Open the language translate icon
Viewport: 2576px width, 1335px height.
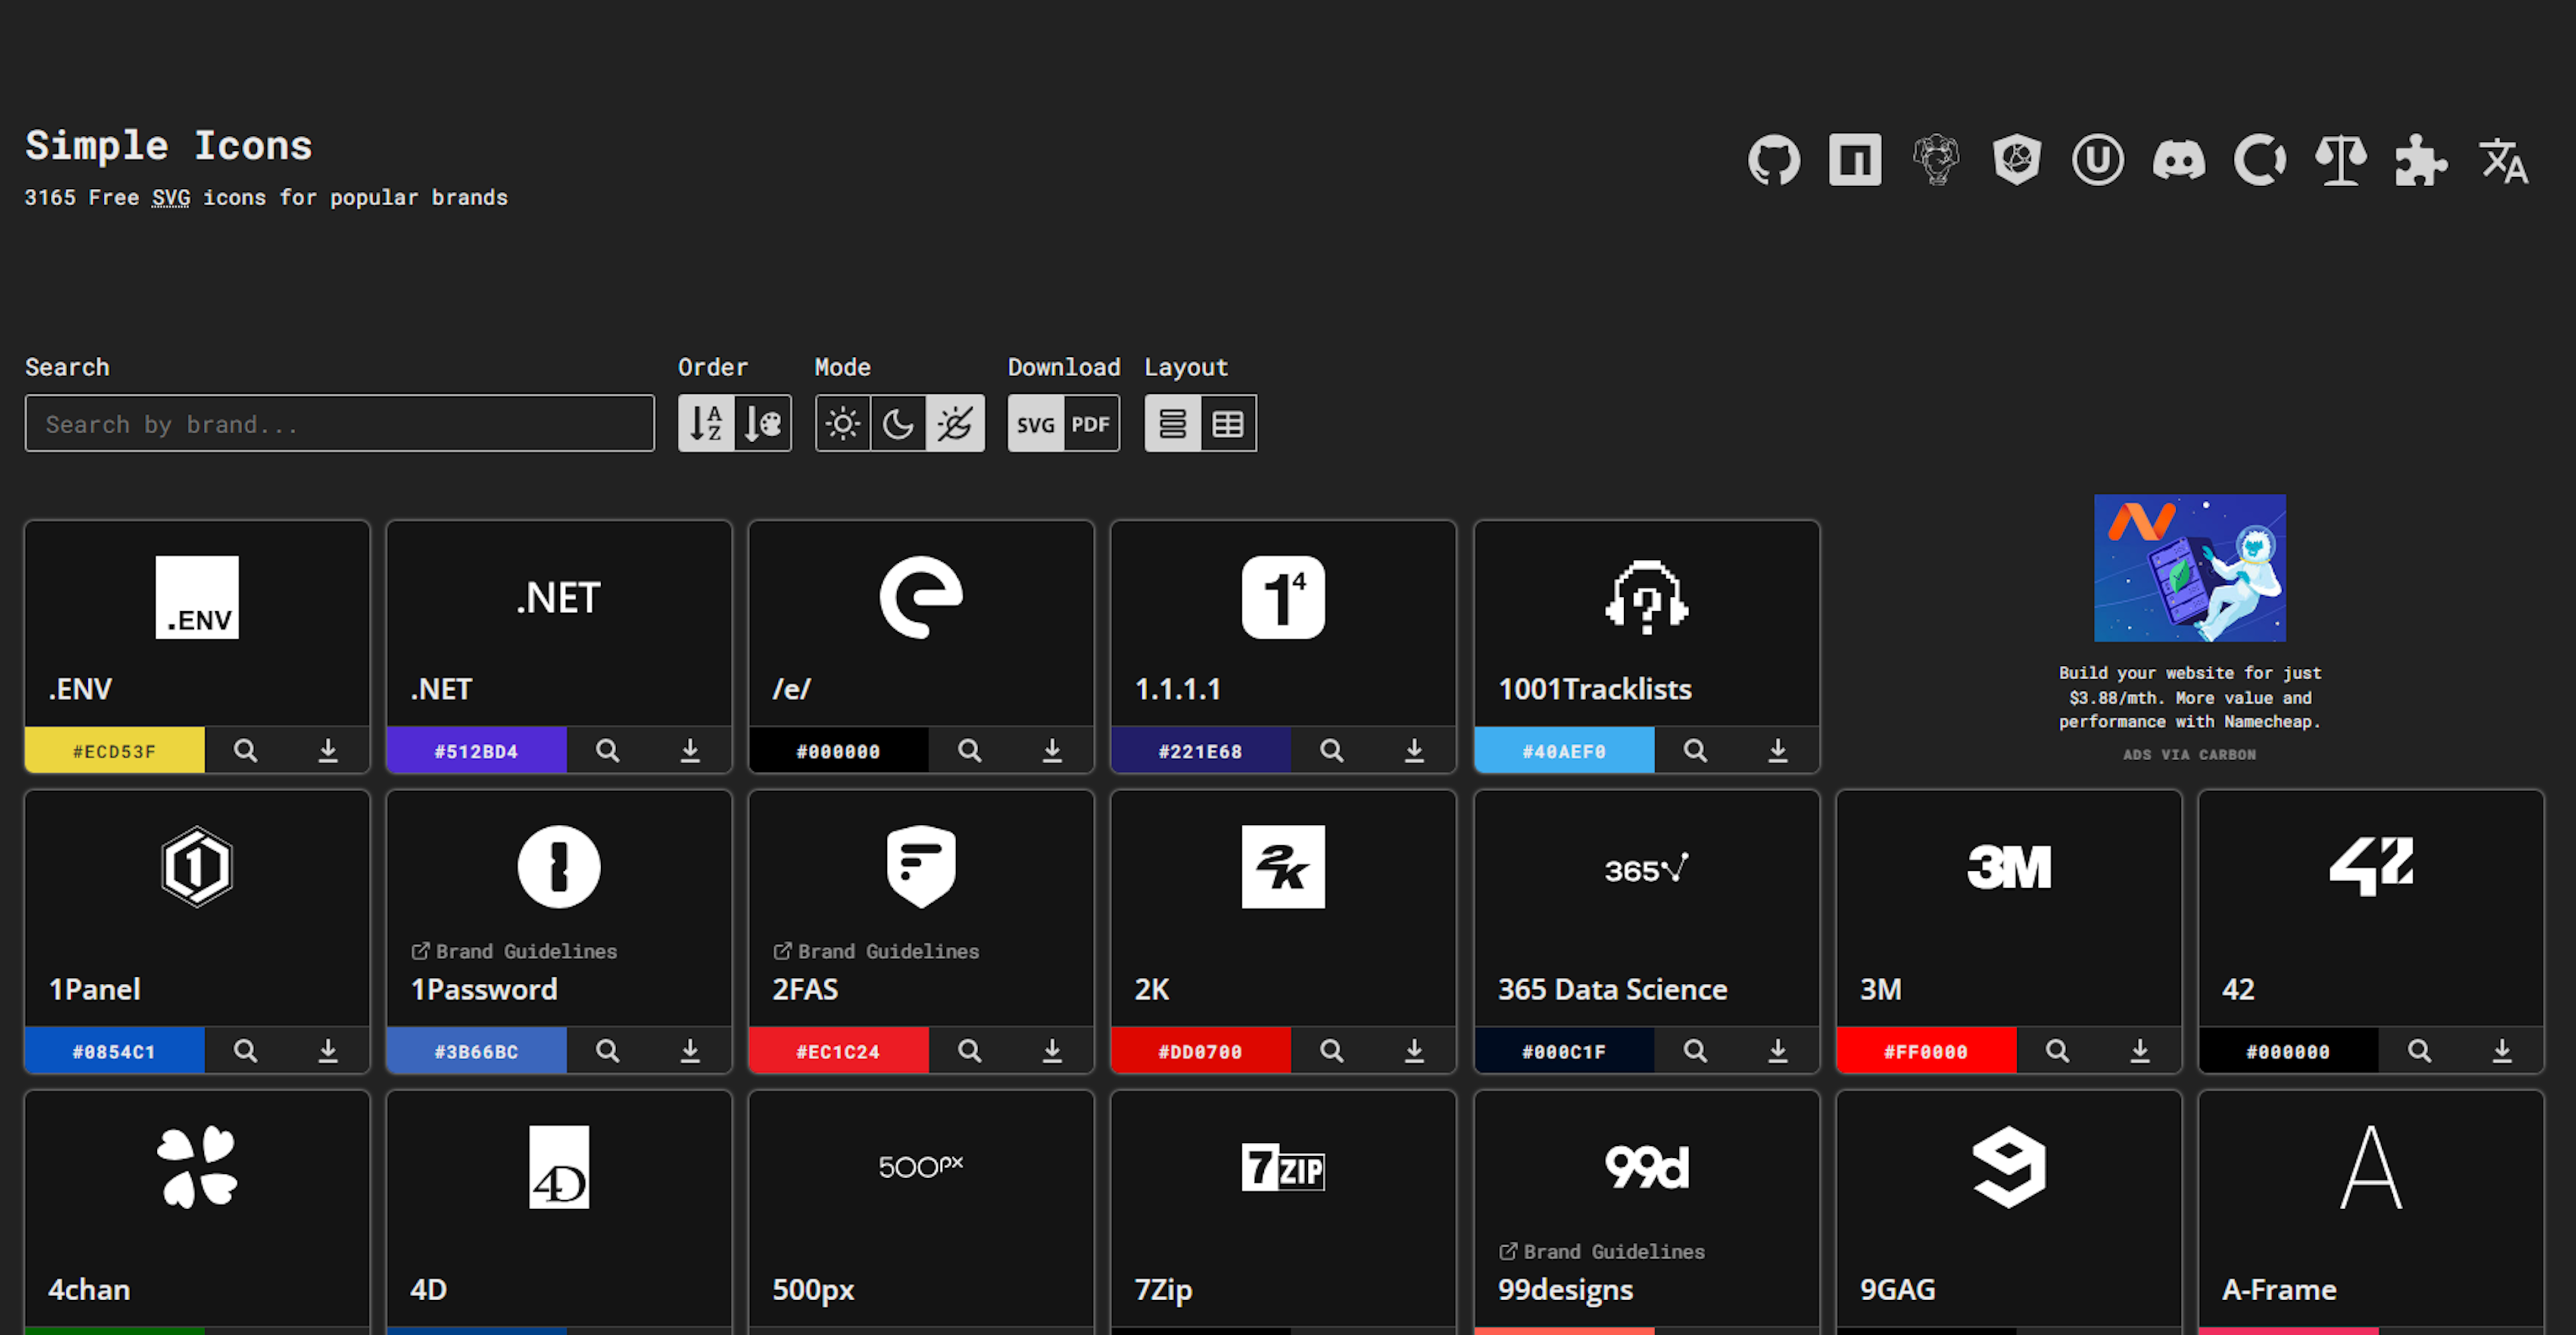(2503, 160)
